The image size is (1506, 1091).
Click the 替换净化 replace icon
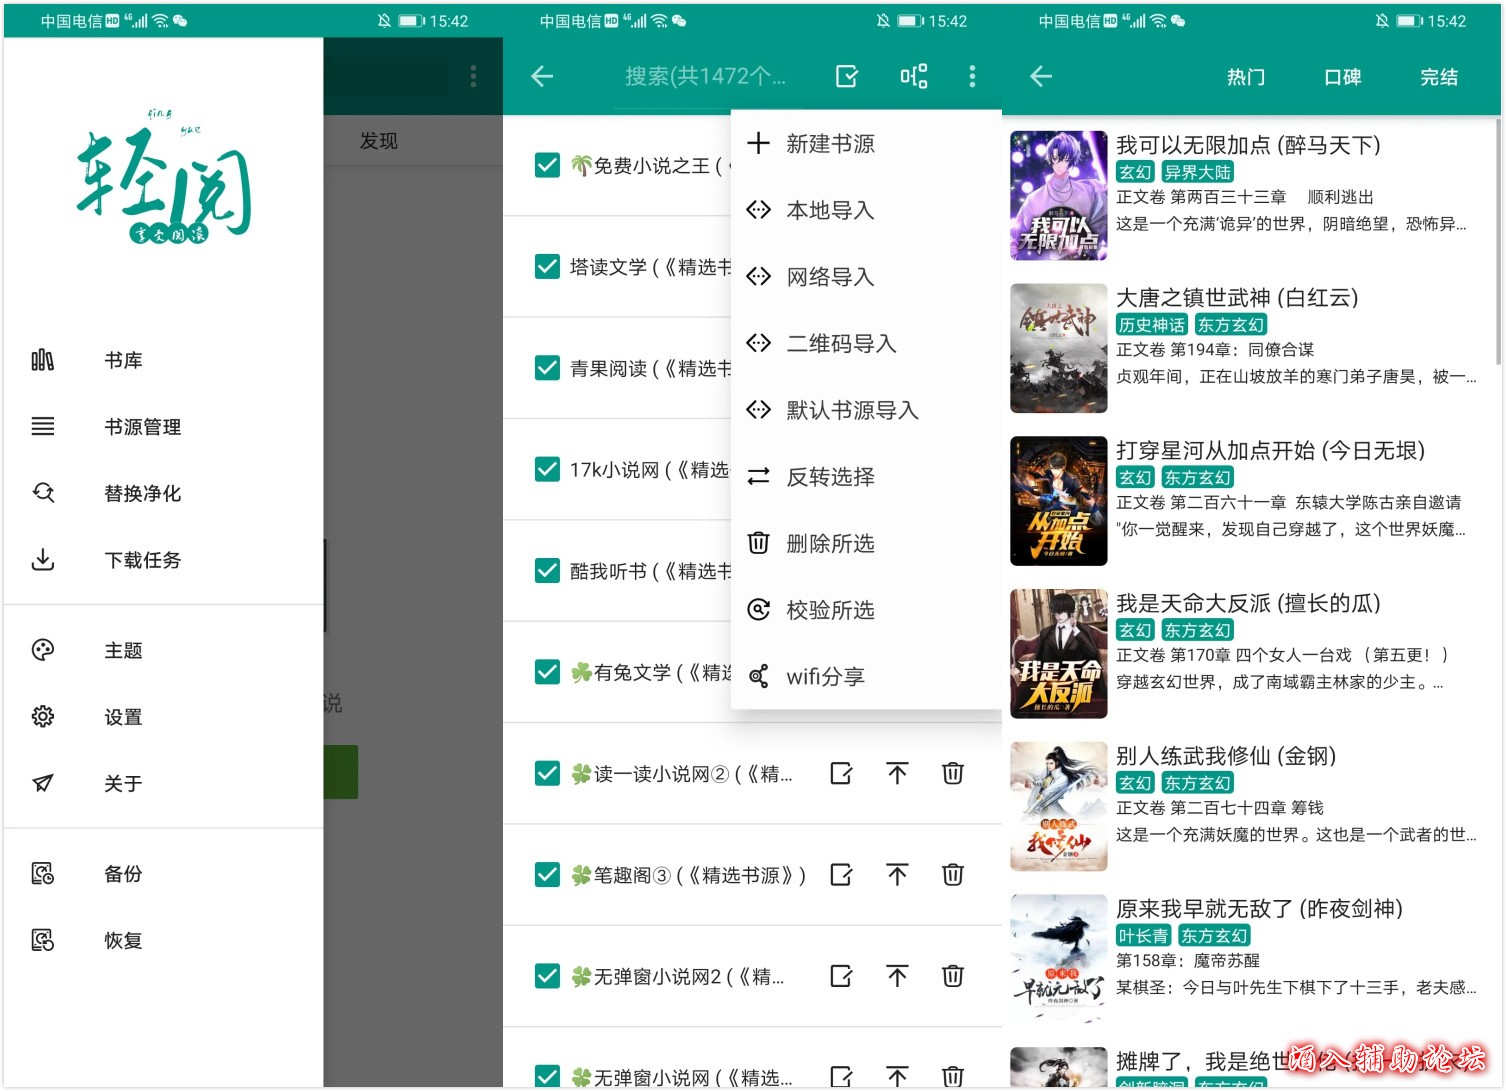tap(42, 493)
